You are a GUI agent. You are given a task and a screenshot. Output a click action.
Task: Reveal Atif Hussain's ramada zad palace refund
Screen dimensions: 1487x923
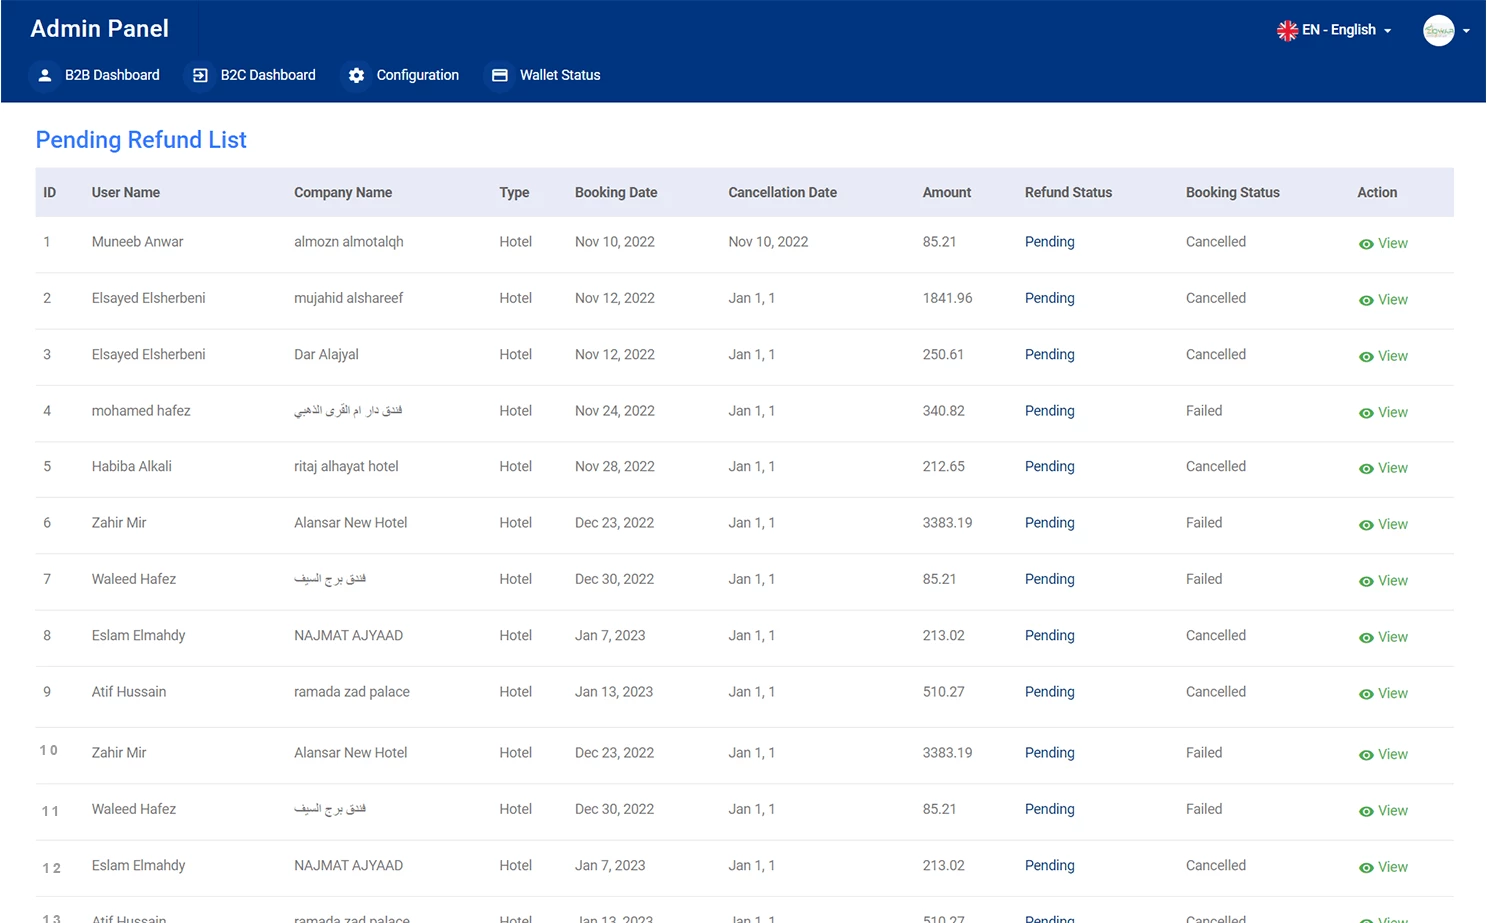(1383, 693)
